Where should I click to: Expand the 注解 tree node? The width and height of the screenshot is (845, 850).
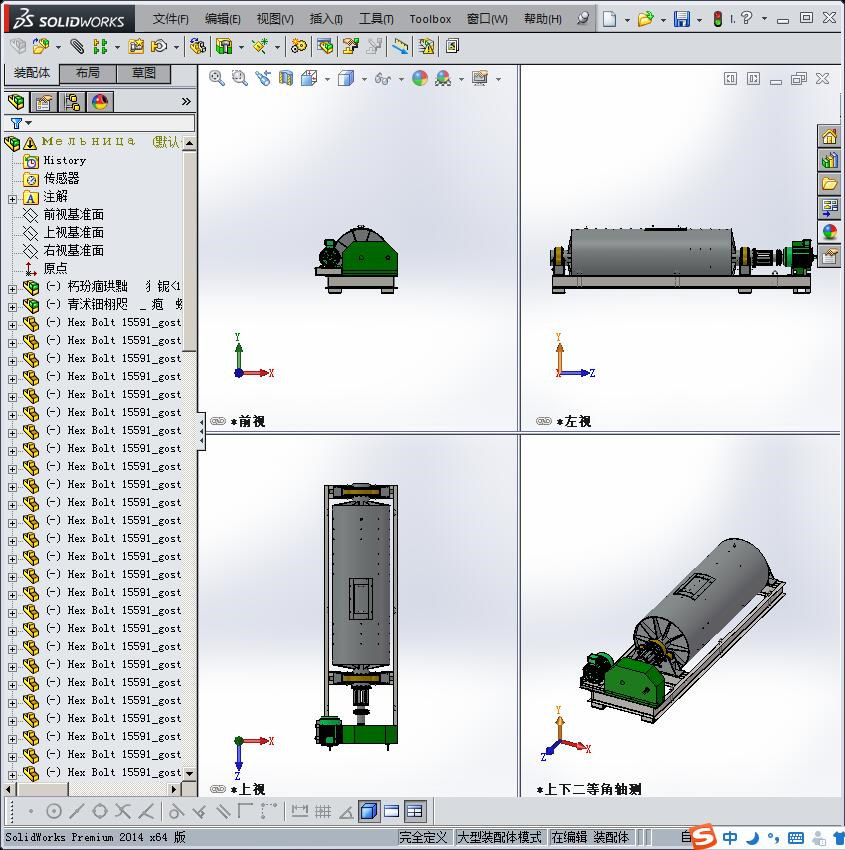12,199
